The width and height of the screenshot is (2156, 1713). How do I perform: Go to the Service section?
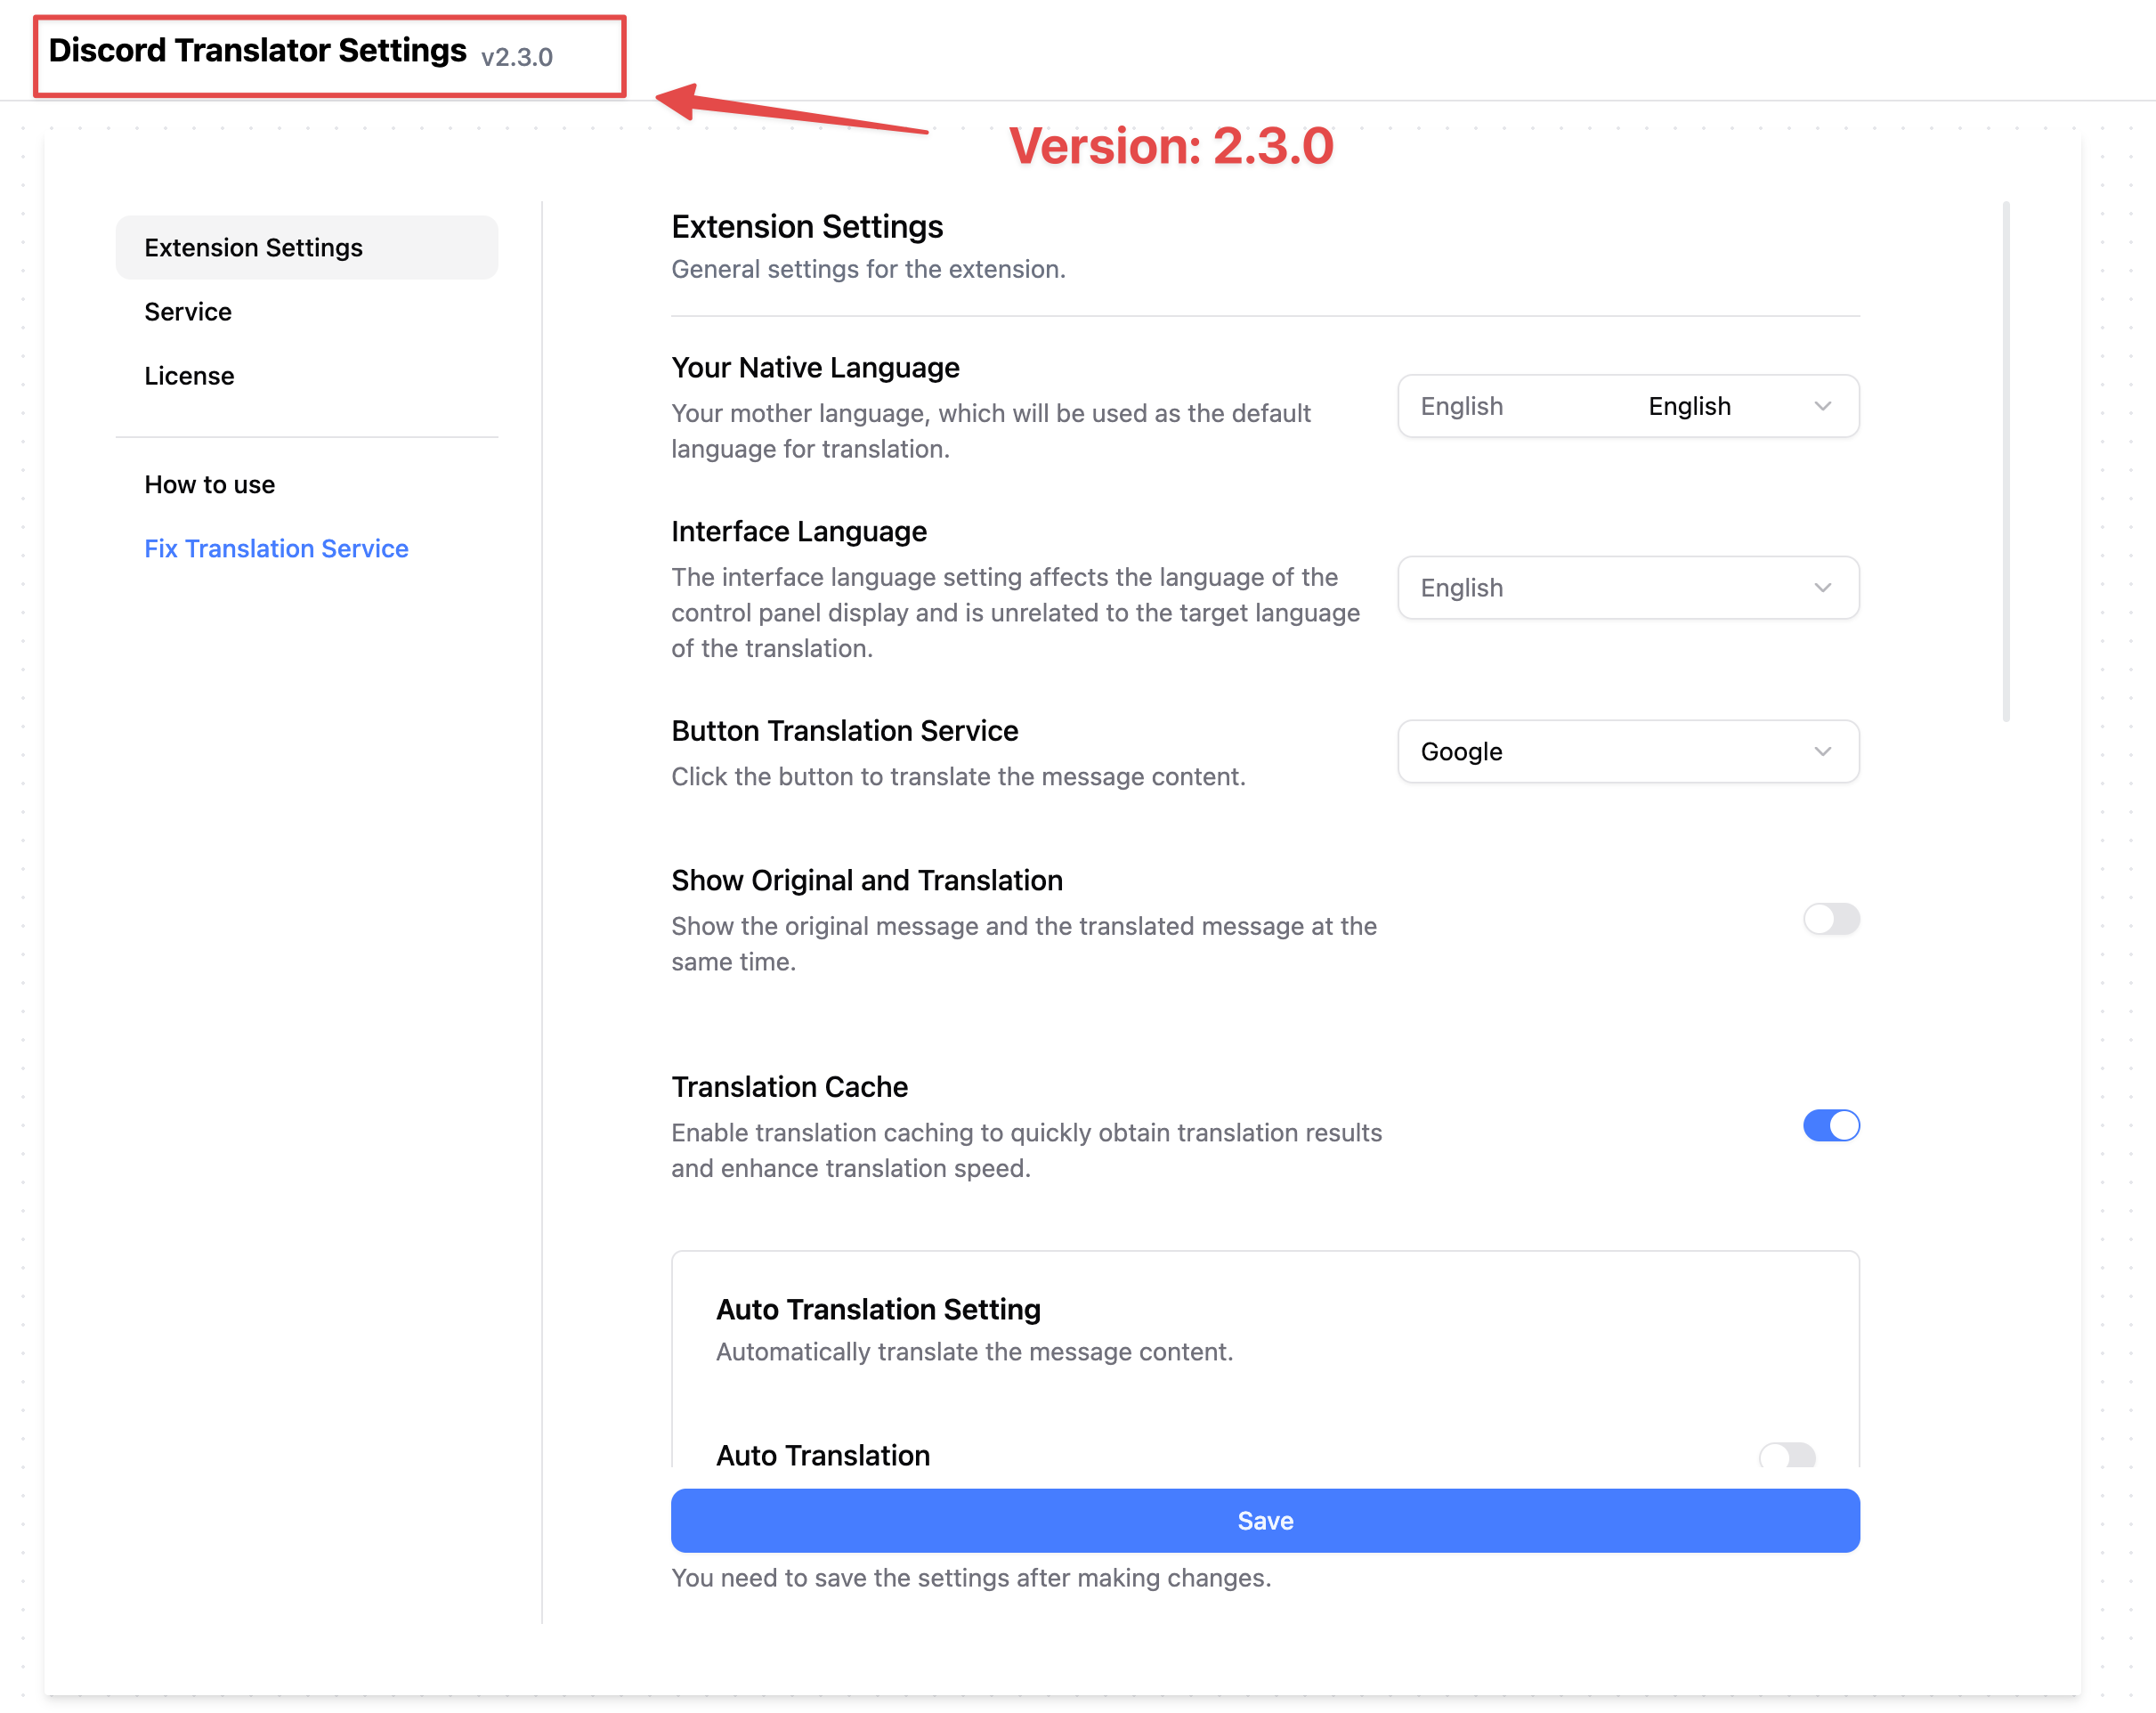pos(188,311)
